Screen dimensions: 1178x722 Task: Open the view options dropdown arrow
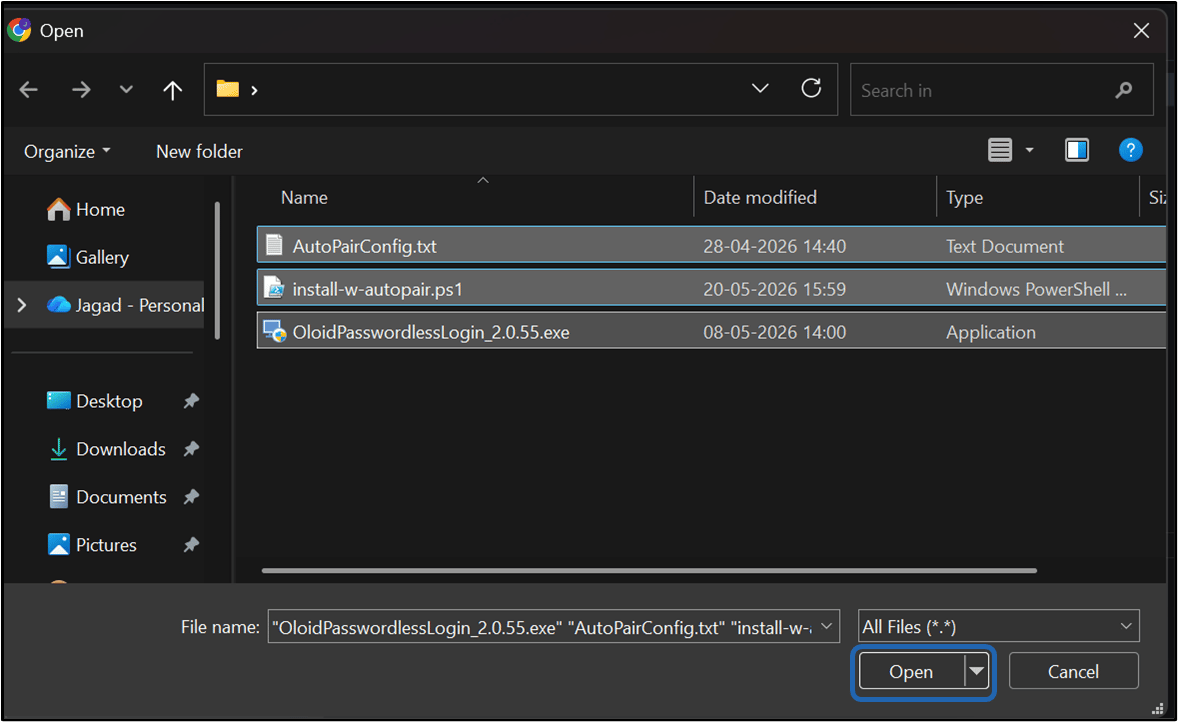pyautogui.click(x=1030, y=150)
